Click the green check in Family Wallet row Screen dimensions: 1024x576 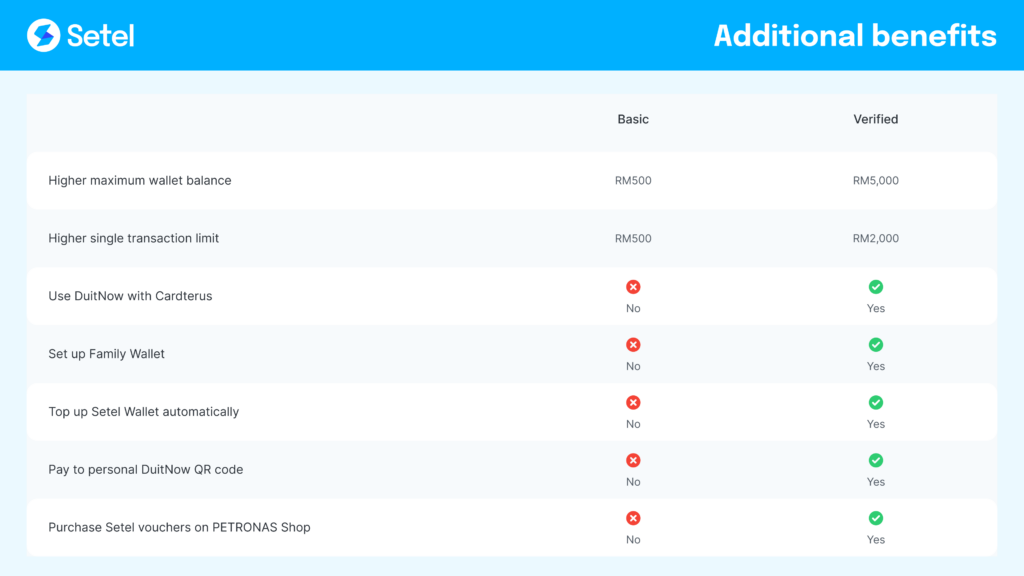[876, 345]
